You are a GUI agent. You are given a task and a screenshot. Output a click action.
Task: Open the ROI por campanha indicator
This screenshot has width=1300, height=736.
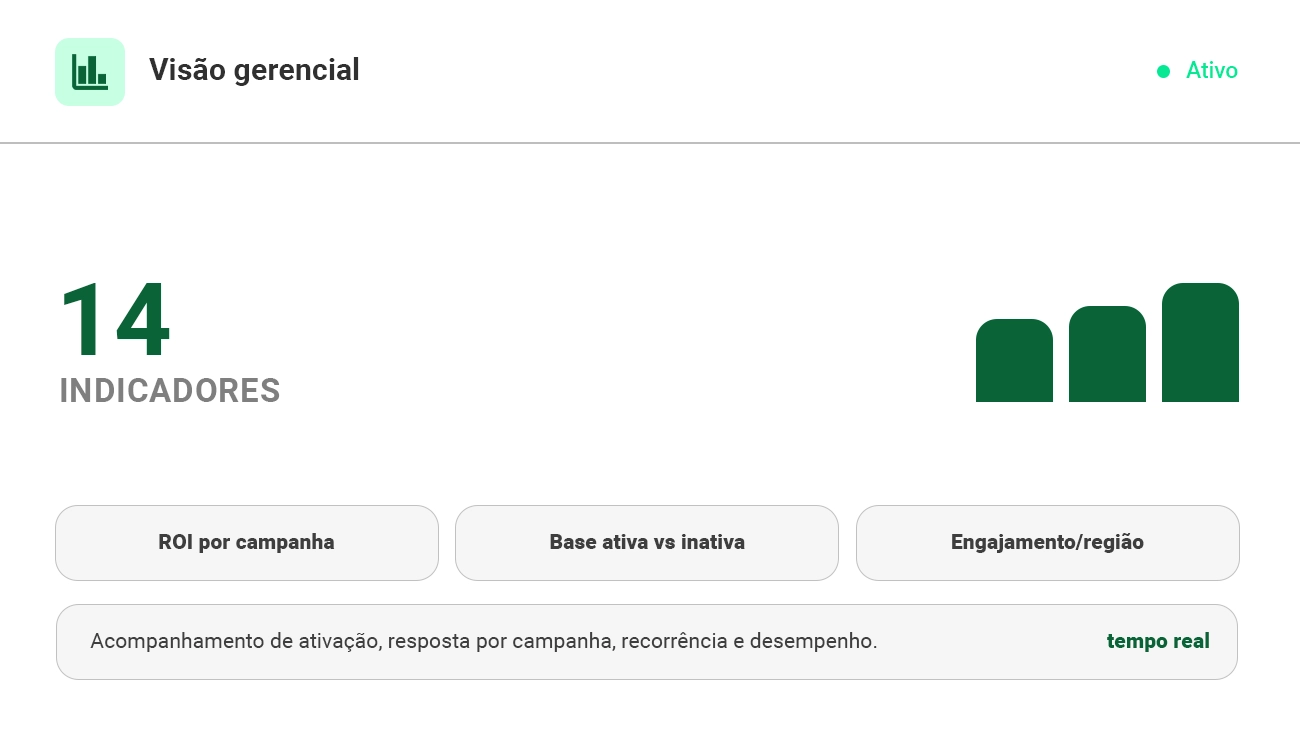click(247, 543)
